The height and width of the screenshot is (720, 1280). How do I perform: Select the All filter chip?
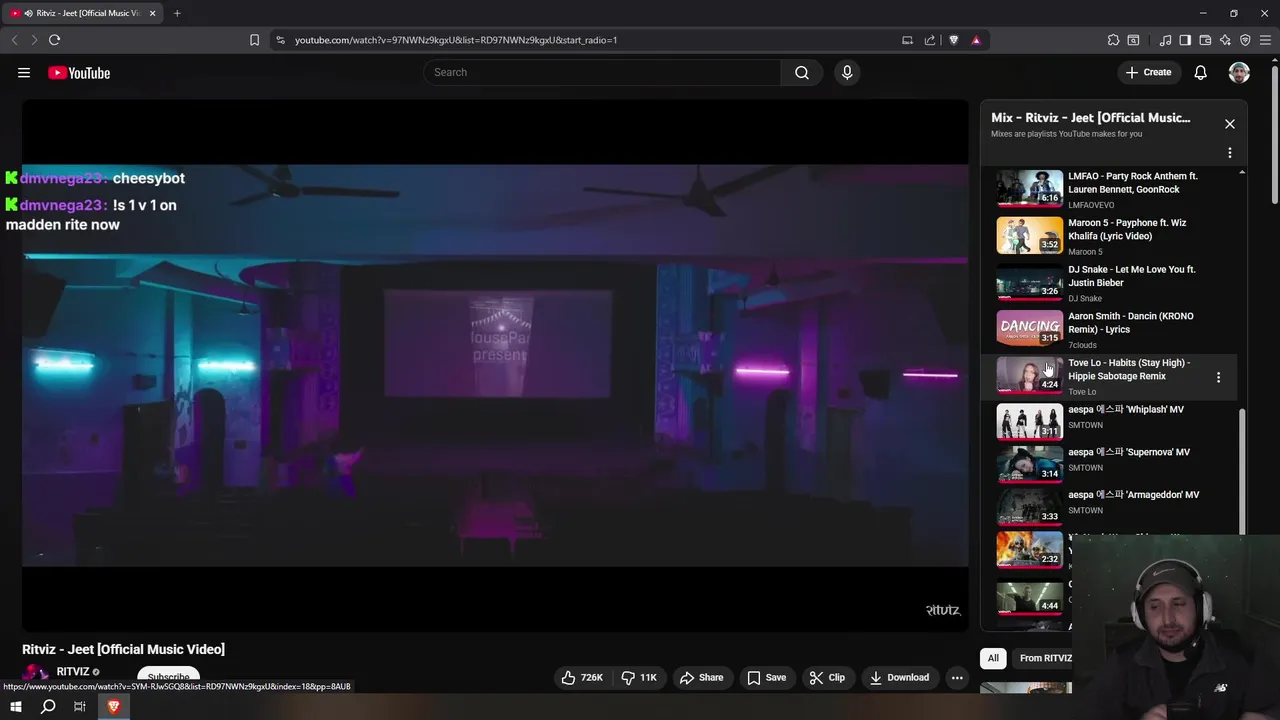click(993, 658)
